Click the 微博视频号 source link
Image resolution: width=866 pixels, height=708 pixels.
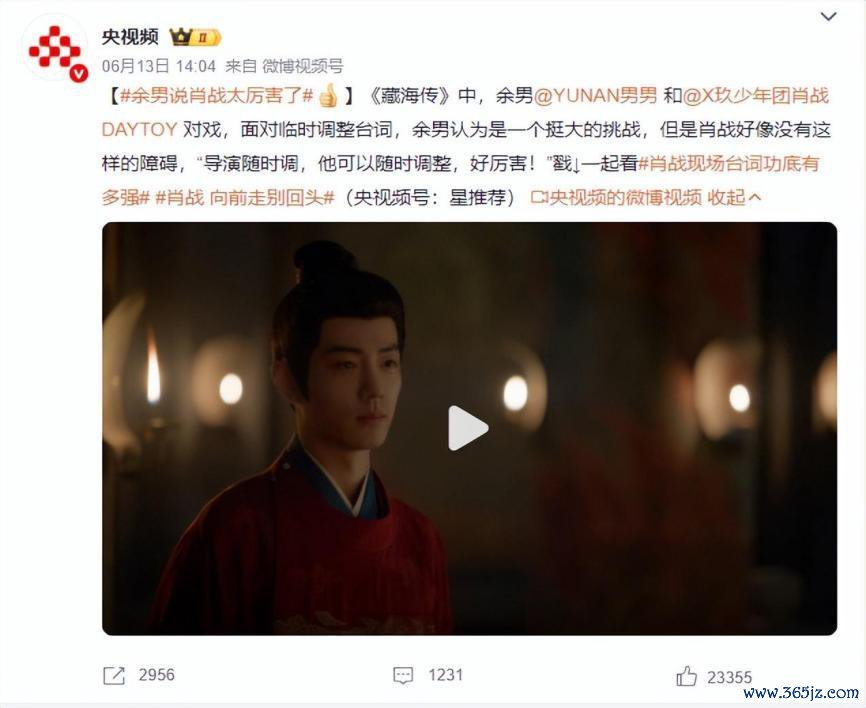(x=303, y=66)
